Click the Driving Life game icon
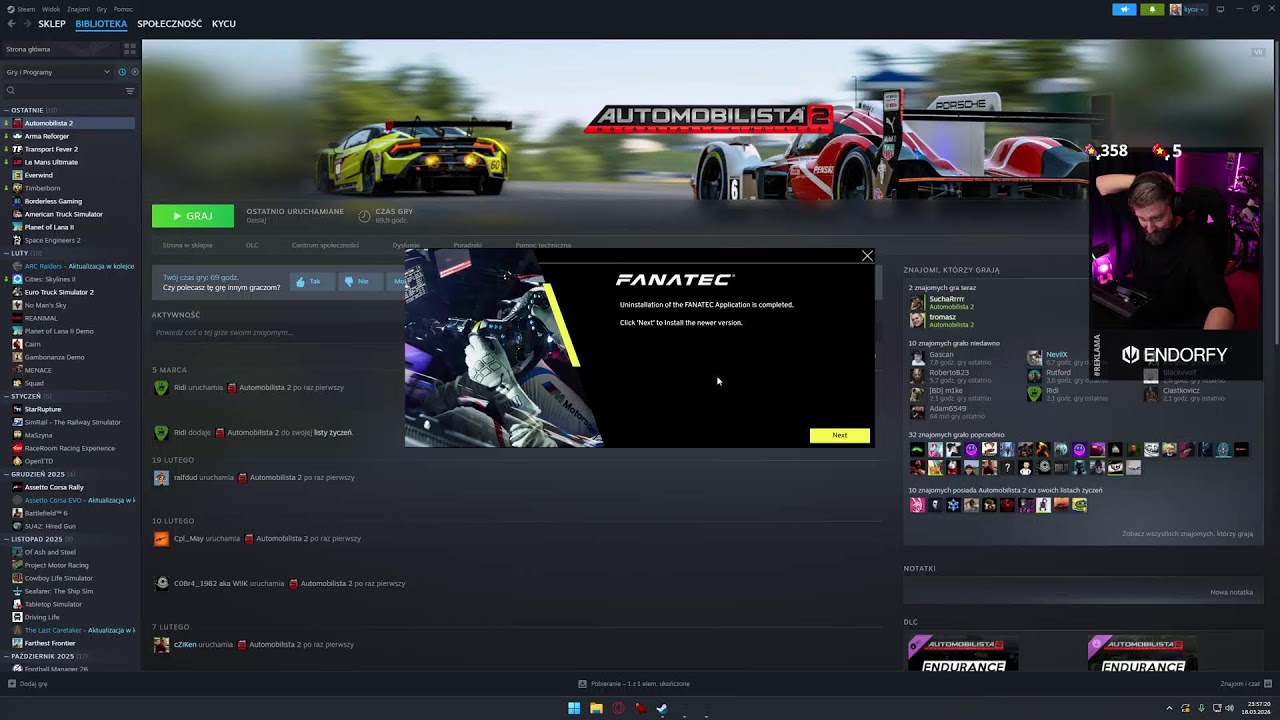The image size is (1280, 720). 17,617
